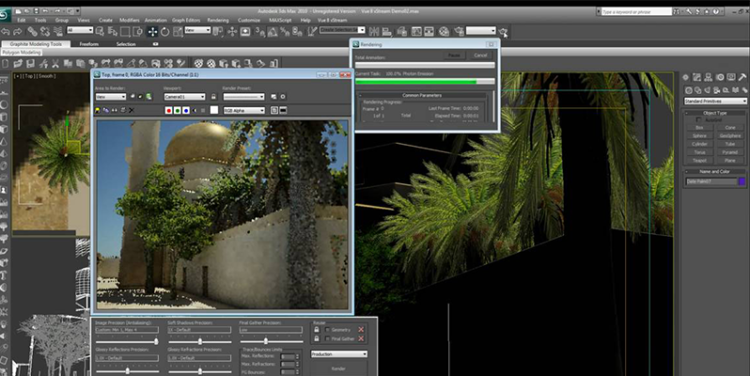Click the Undo arrow in main toolbar
The height and width of the screenshot is (376, 750).
point(6,32)
